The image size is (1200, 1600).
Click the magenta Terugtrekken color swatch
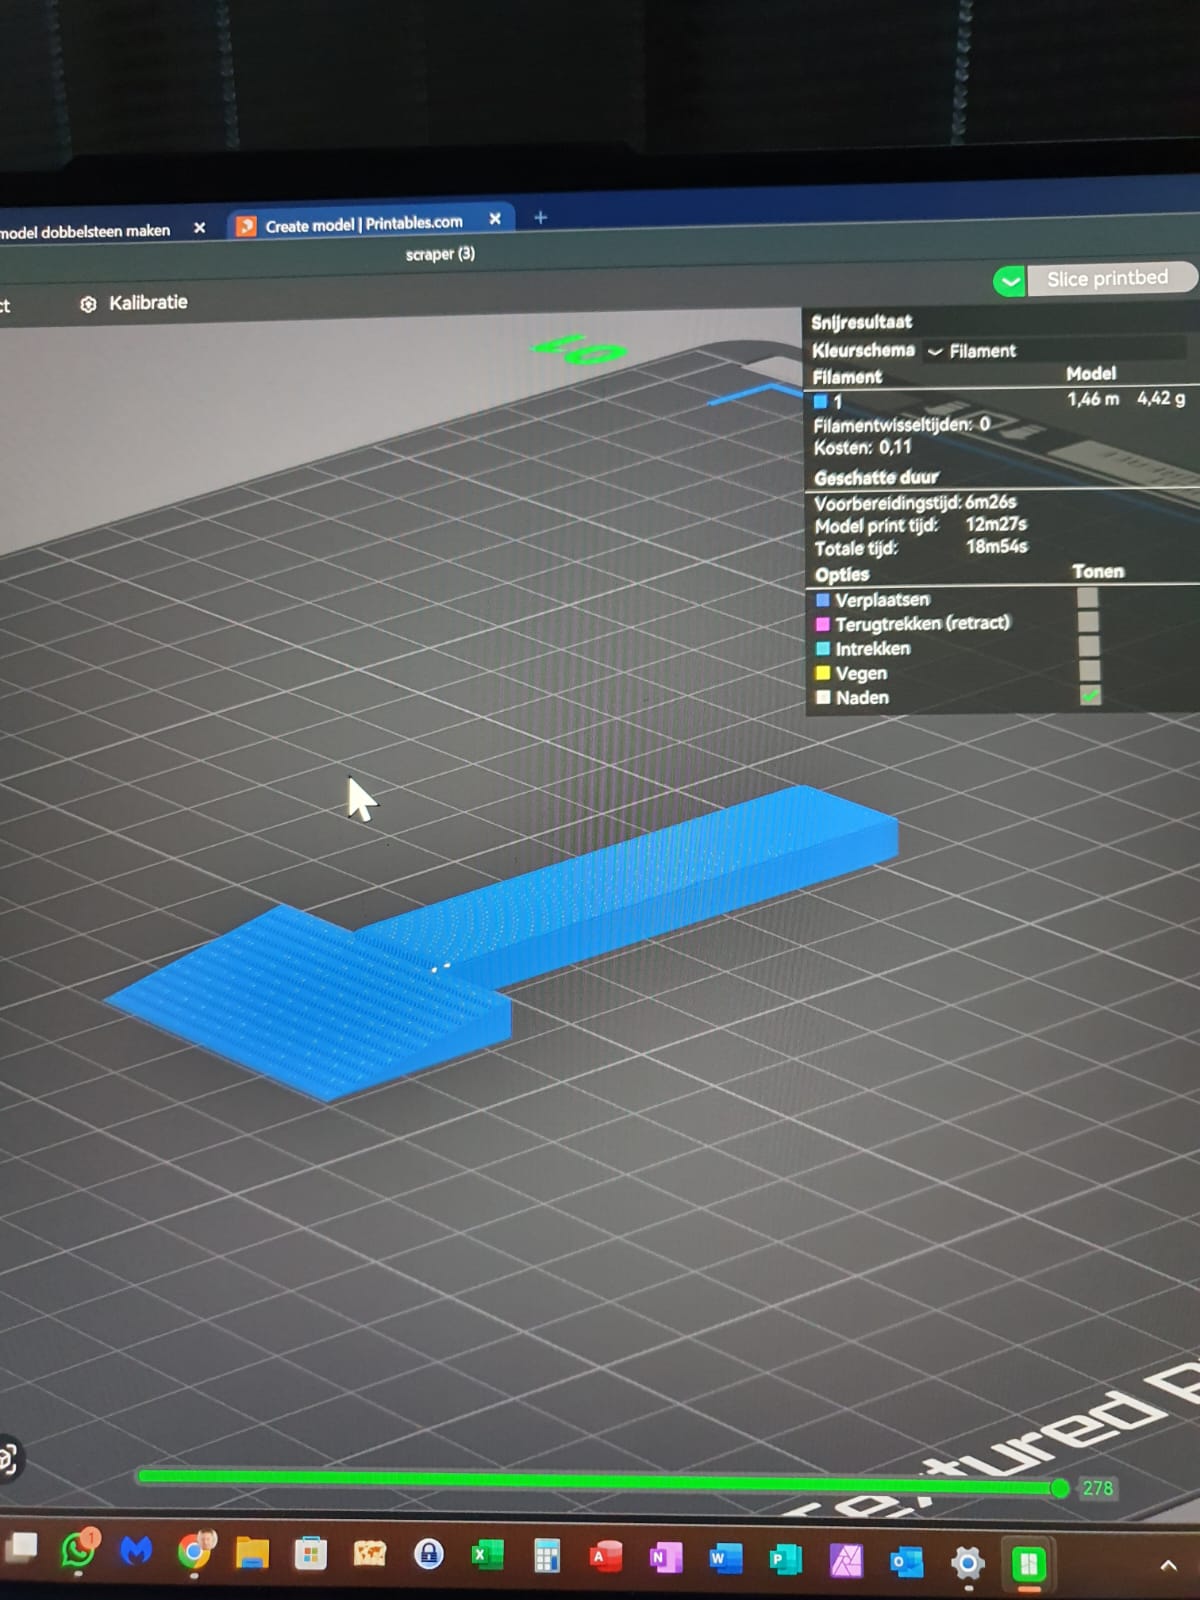coord(823,624)
